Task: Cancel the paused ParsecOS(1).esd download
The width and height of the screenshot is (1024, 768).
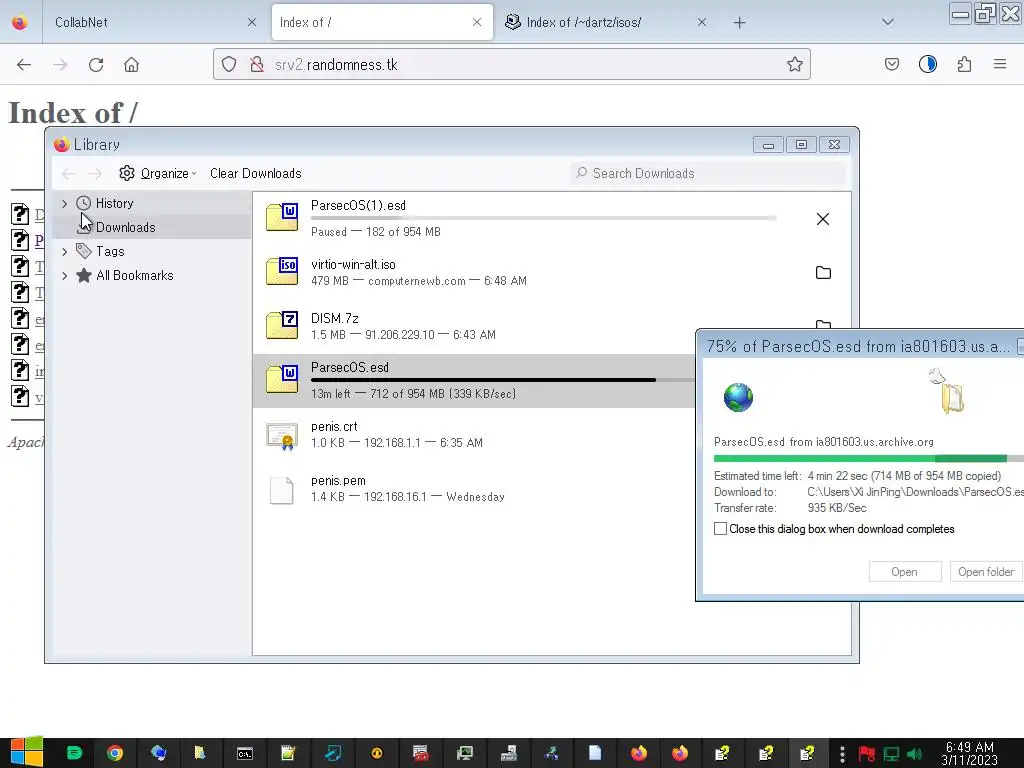Action: (x=823, y=219)
